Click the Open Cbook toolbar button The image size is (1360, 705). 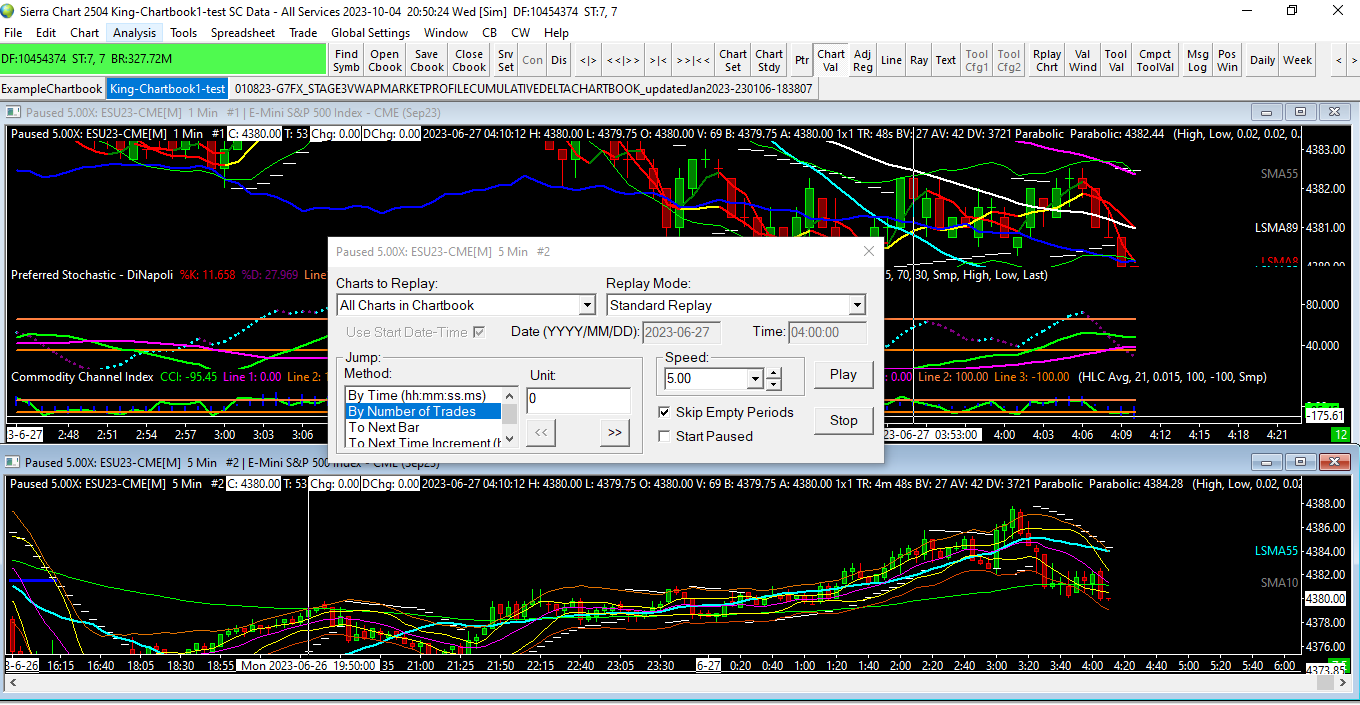click(385, 60)
